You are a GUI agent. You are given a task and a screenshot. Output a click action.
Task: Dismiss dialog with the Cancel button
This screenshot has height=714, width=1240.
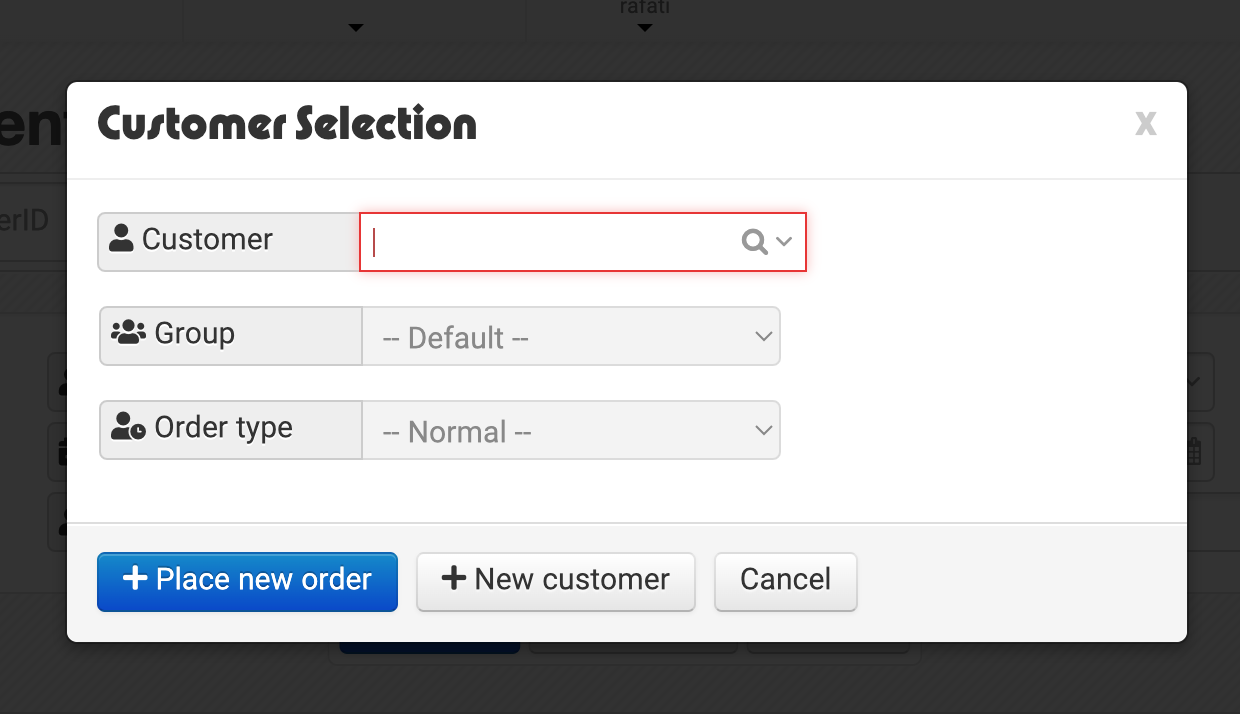click(x=786, y=581)
